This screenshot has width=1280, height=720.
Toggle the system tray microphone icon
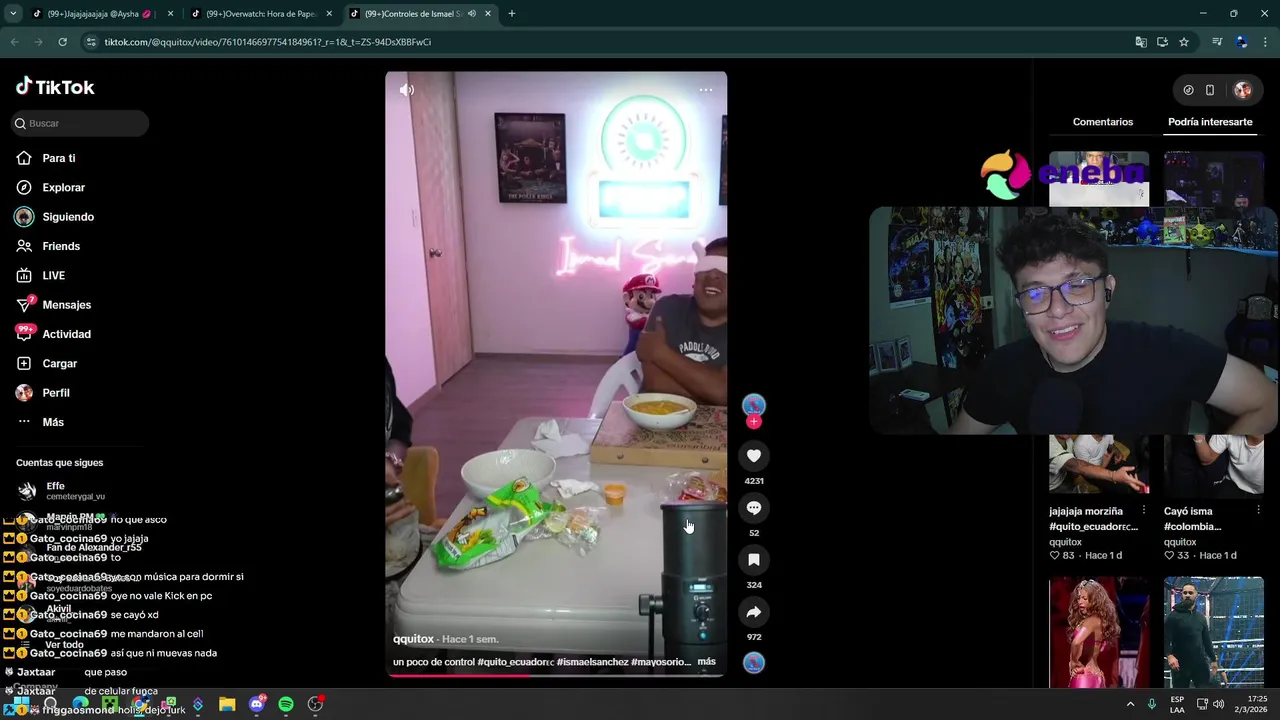tap(1152, 704)
